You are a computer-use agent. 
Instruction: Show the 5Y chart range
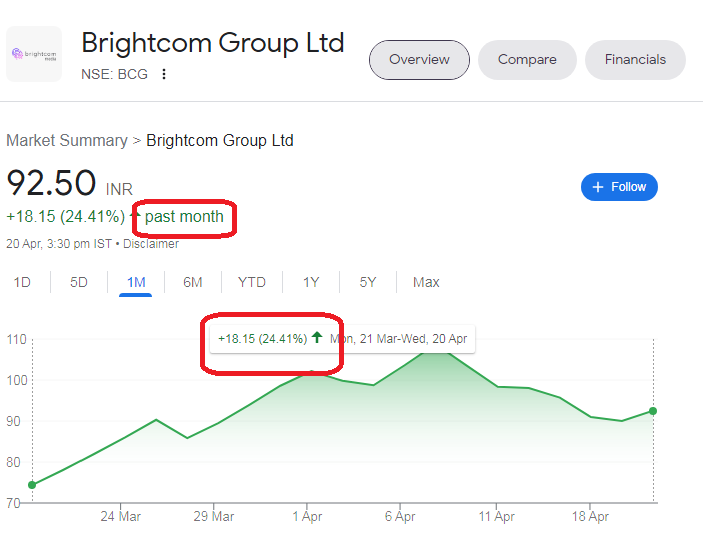click(368, 282)
